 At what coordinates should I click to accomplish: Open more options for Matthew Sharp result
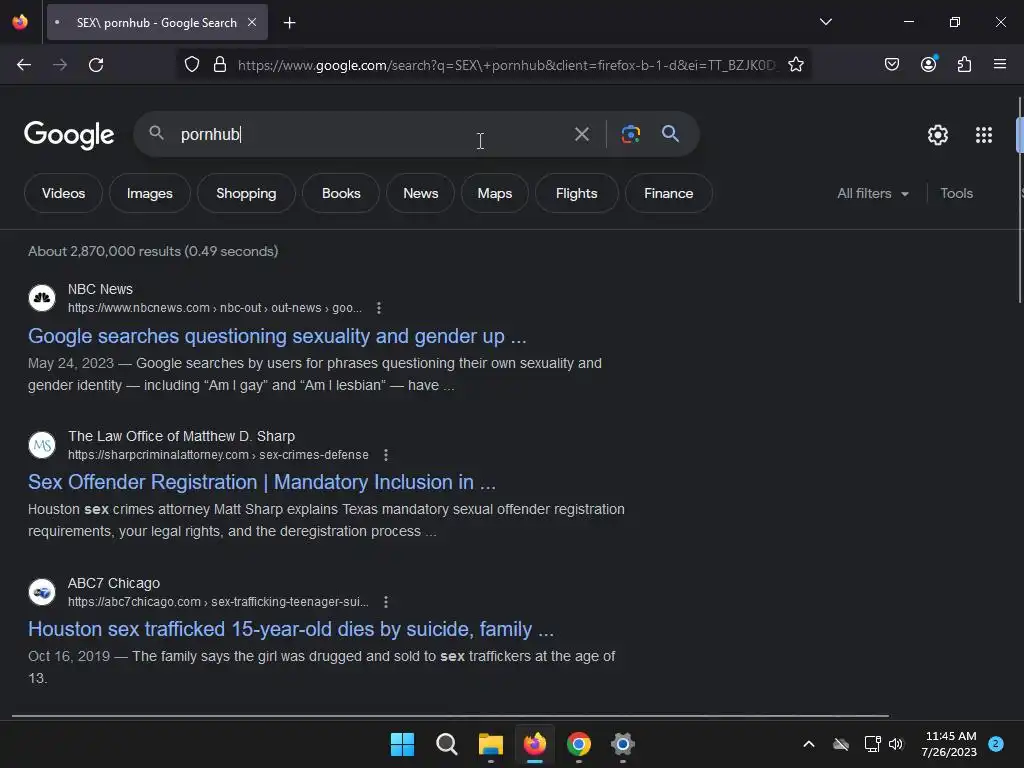[386, 455]
